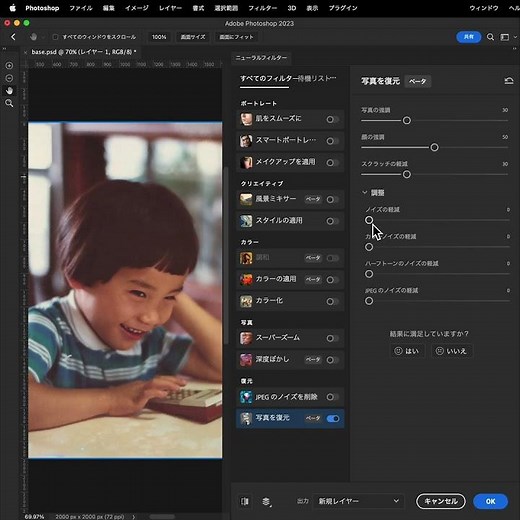Click the 写真を復元 filter thumbnail
Viewport: 520px width, 520px height.
tap(246, 418)
